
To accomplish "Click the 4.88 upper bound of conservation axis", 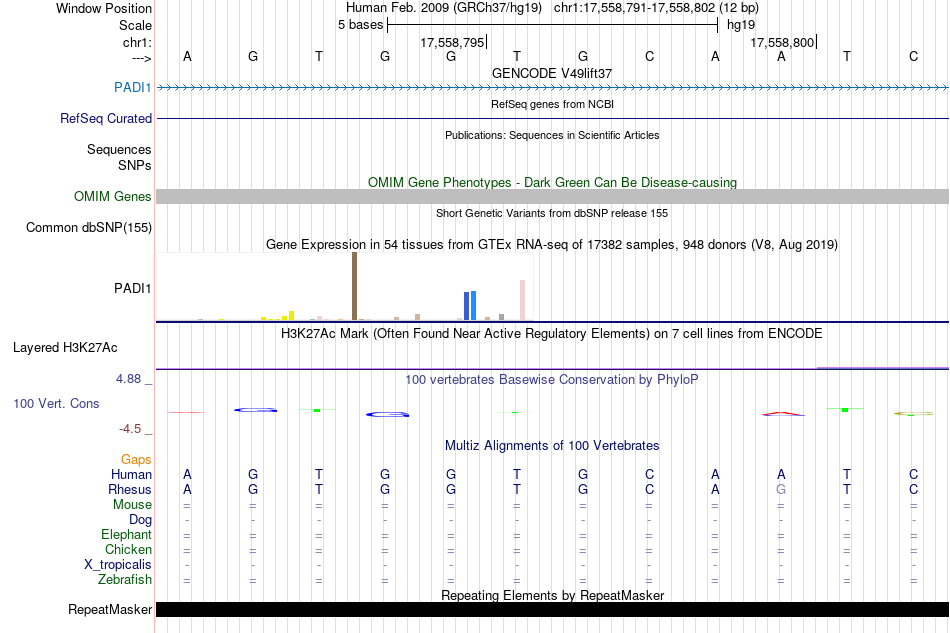I will point(128,379).
